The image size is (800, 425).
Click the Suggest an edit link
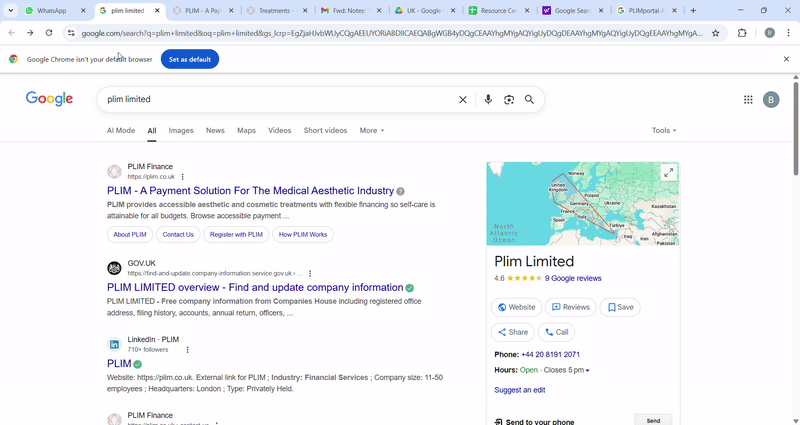tap(519, 390)
